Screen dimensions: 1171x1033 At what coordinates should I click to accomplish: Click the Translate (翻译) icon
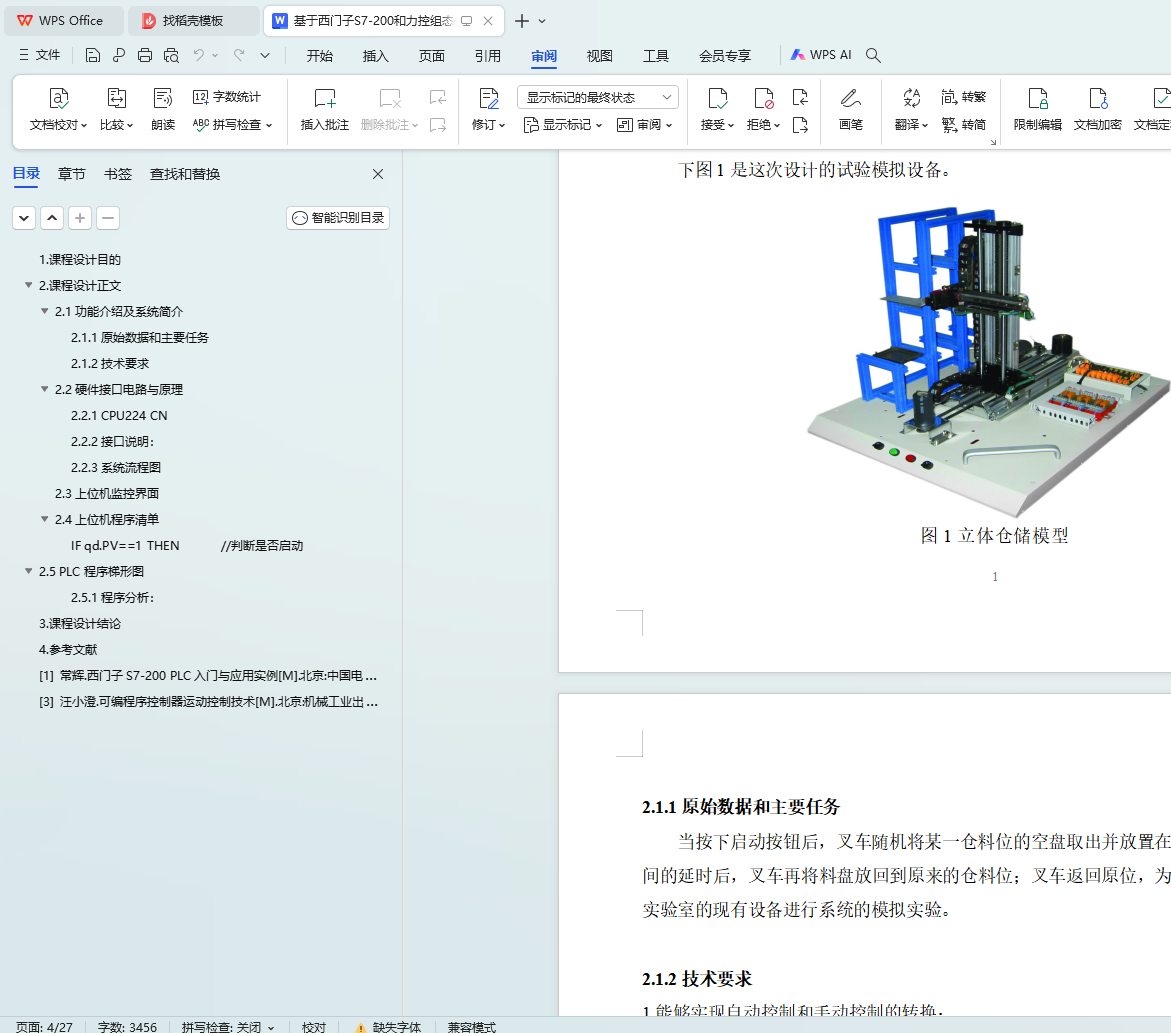coord(911,99)
